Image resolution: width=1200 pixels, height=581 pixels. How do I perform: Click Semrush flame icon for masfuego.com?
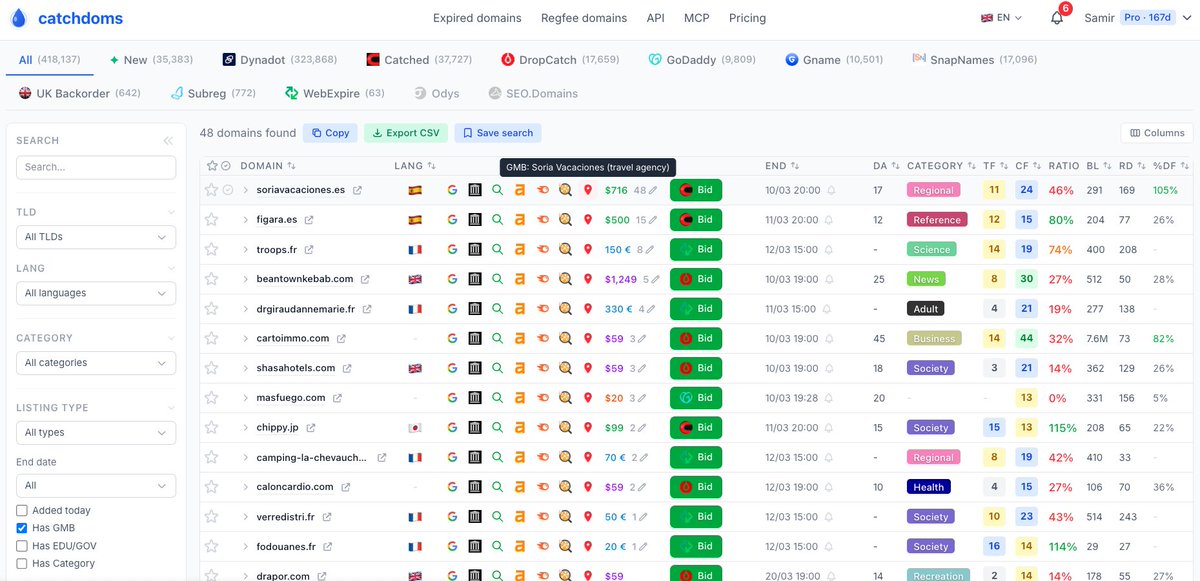pyautogui.click(x=543, y=398)
